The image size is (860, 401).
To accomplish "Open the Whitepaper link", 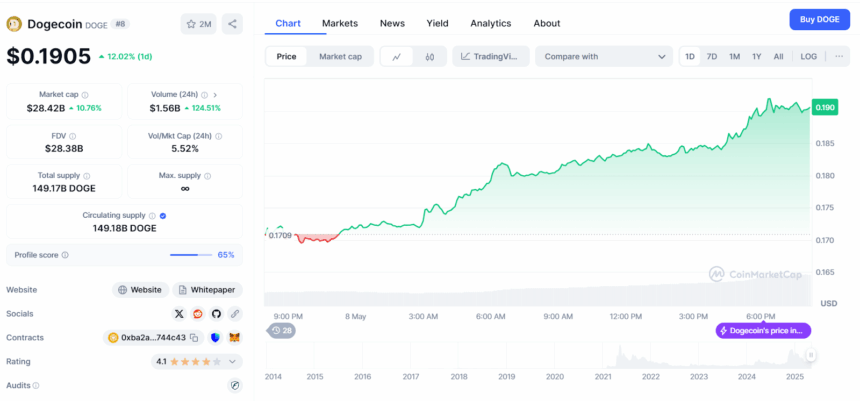I will (x=208, y=290).
